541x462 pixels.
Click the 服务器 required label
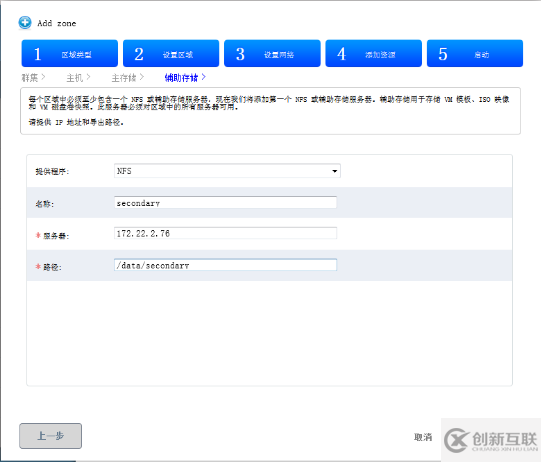pyautogui.click(x=52, y=236)
